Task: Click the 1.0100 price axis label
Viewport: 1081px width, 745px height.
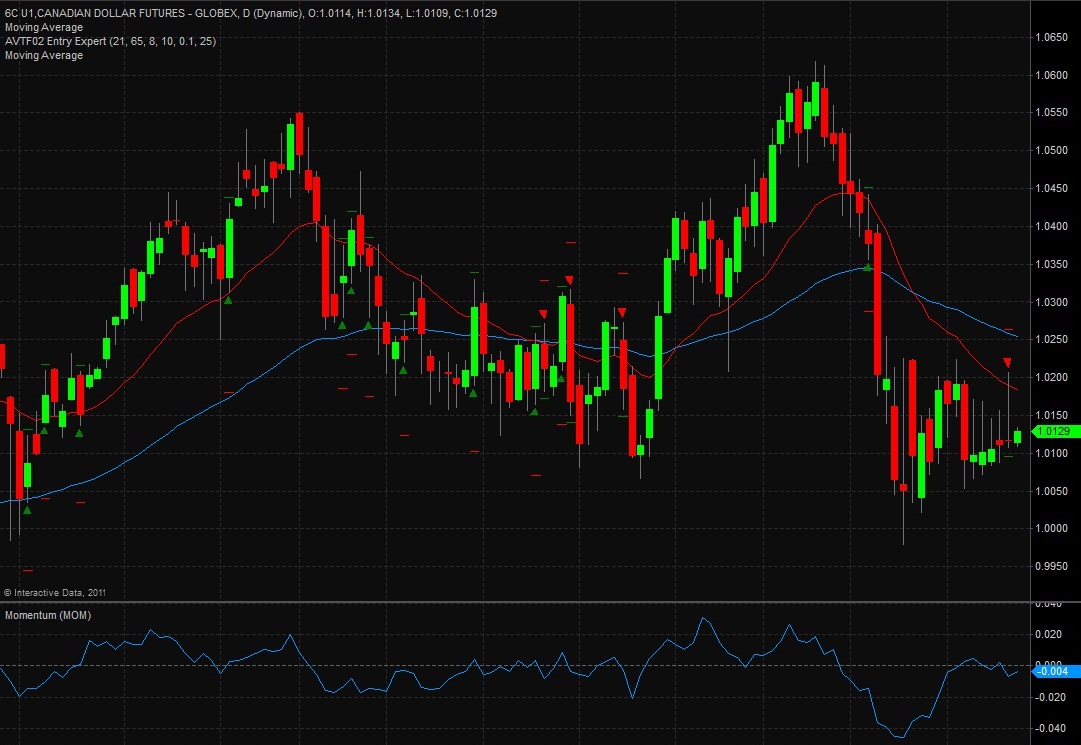Action: (1052, 453)
